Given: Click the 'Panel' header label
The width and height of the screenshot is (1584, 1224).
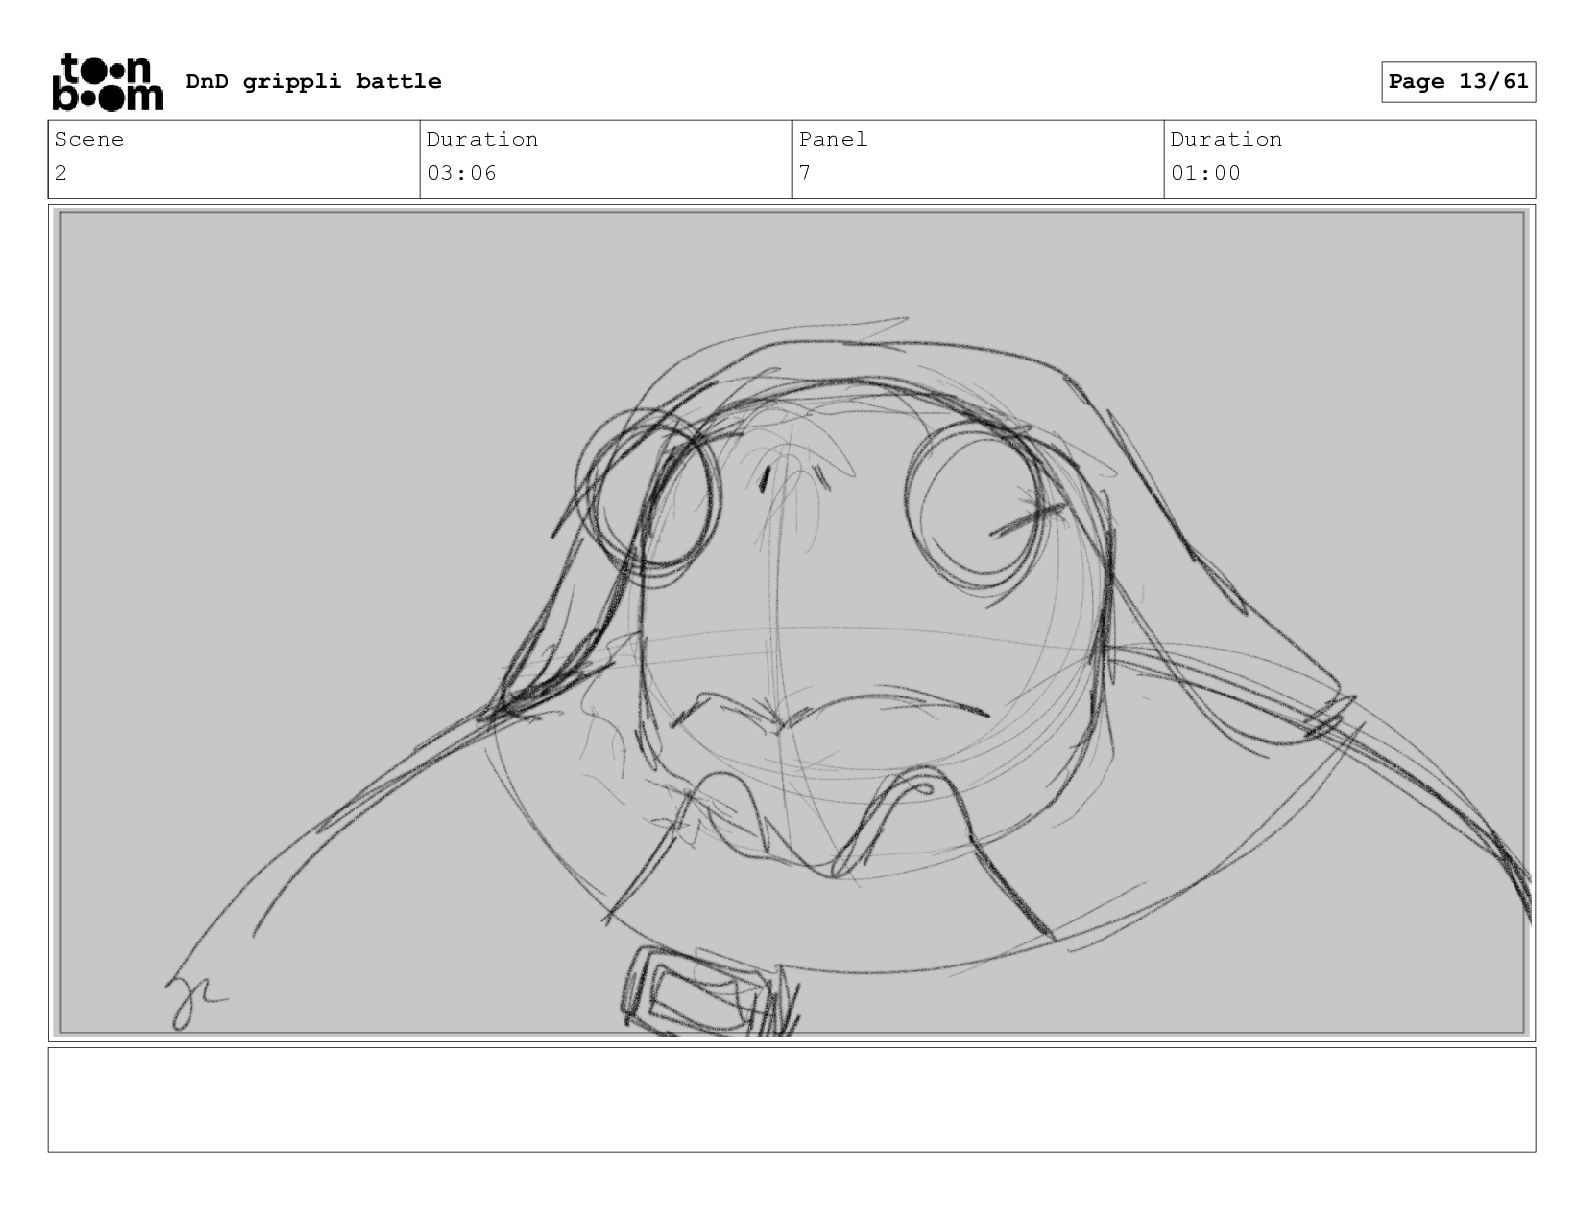Looking at the screenshot, I should [833, 139].
